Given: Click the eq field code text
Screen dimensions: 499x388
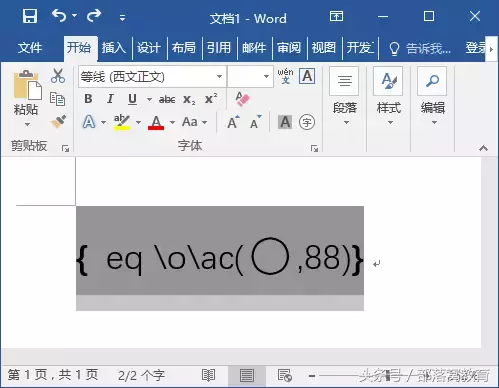Looking at the screenshot, I should (220, 258).
